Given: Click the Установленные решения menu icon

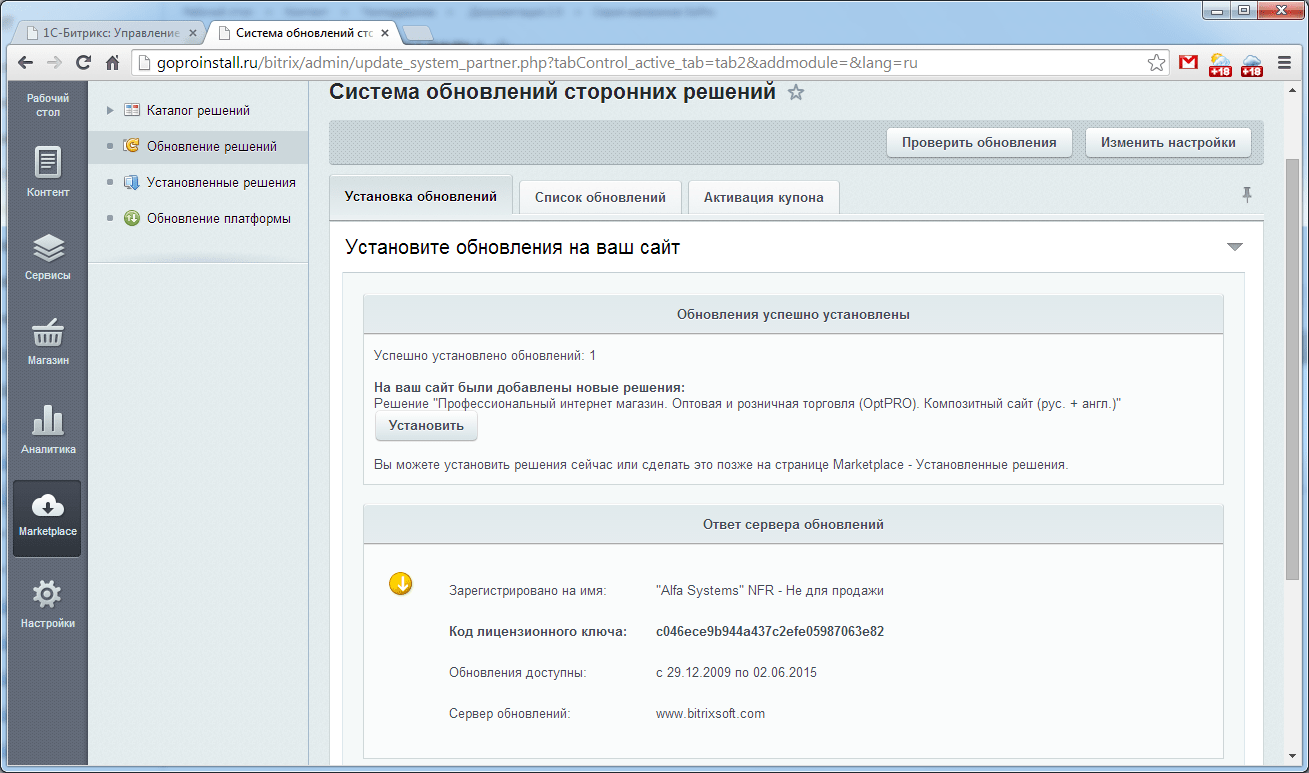Looking at the screenshot, I should 131,182.
